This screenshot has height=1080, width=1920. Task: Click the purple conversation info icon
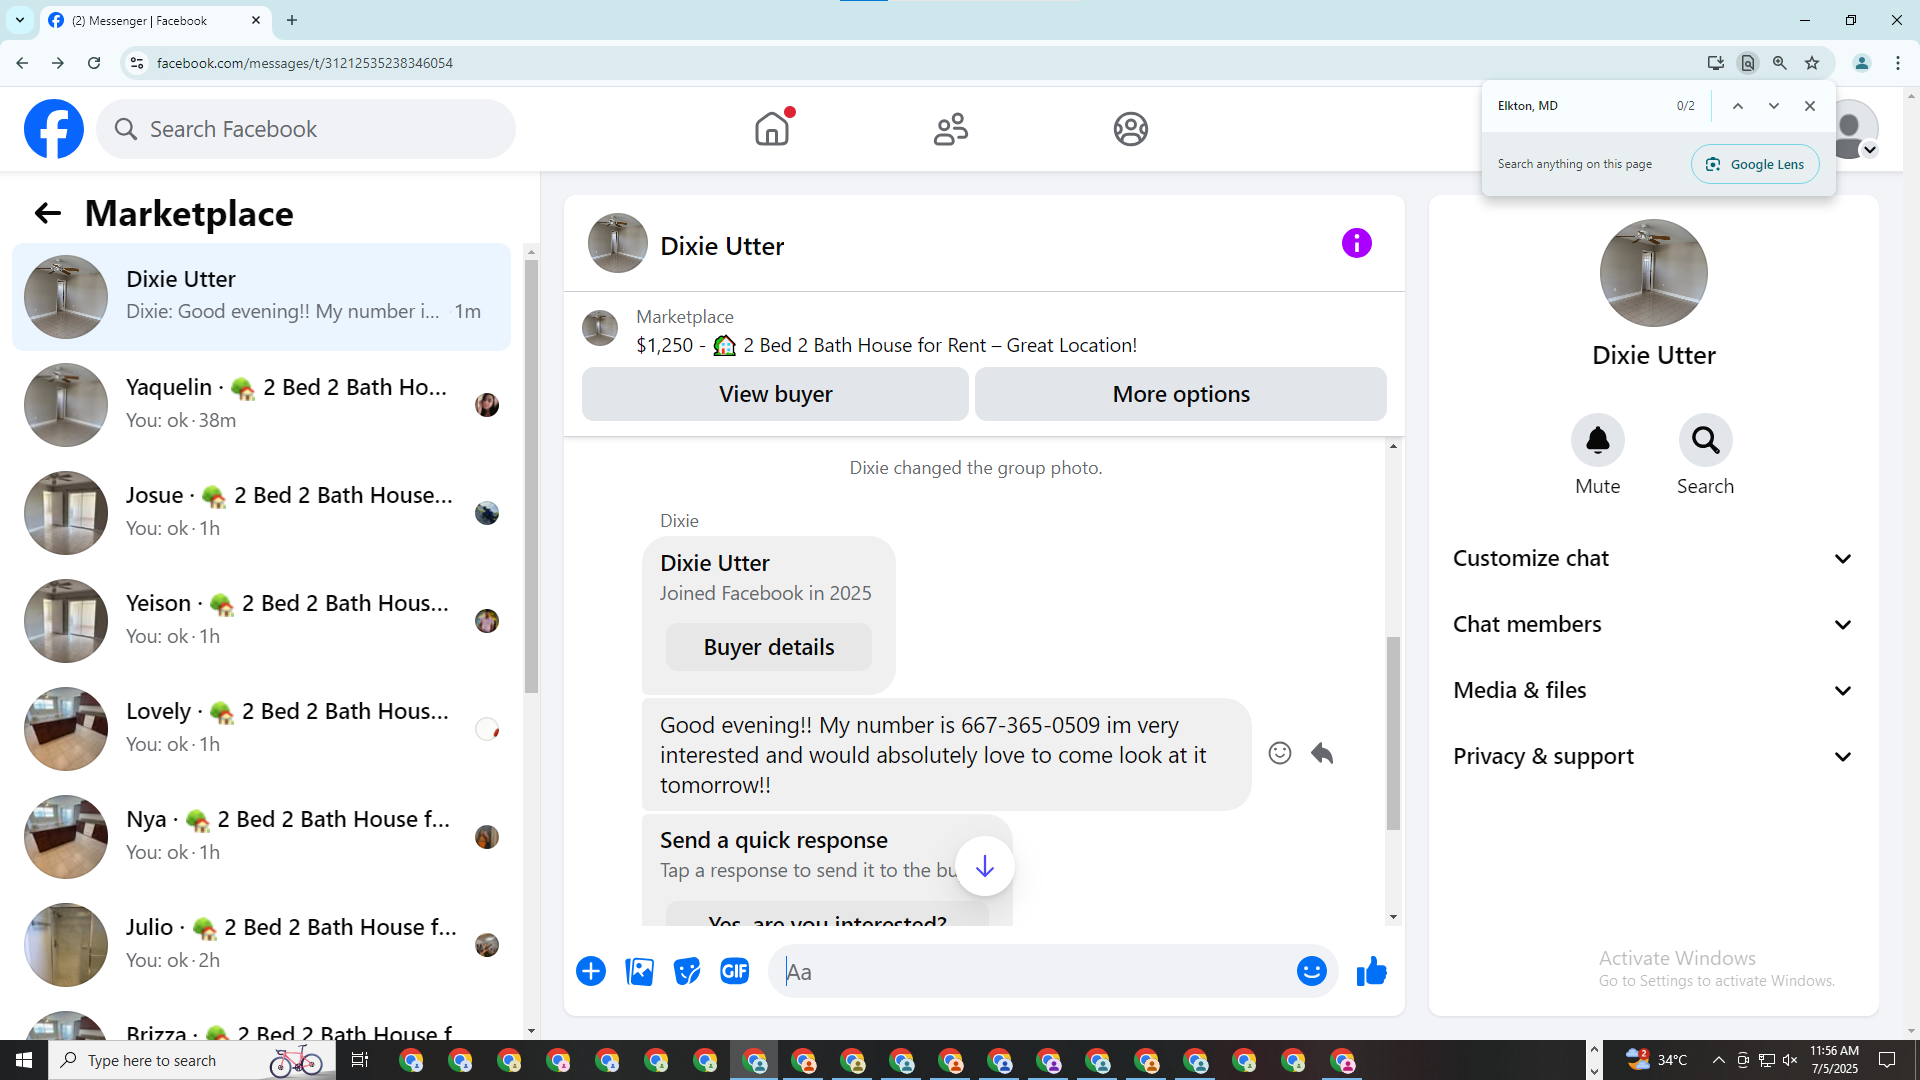pos(1356,243)
